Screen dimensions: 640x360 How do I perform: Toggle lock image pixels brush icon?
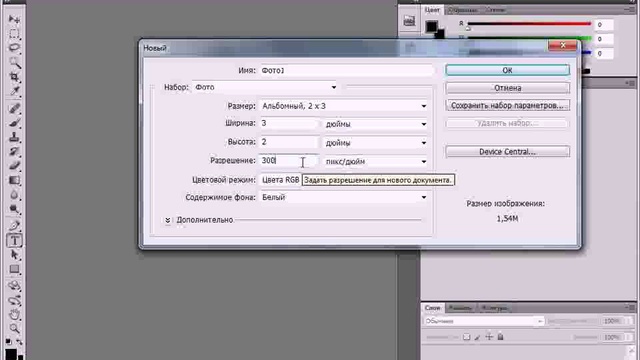pyautogui.click(x=478, y=337)
